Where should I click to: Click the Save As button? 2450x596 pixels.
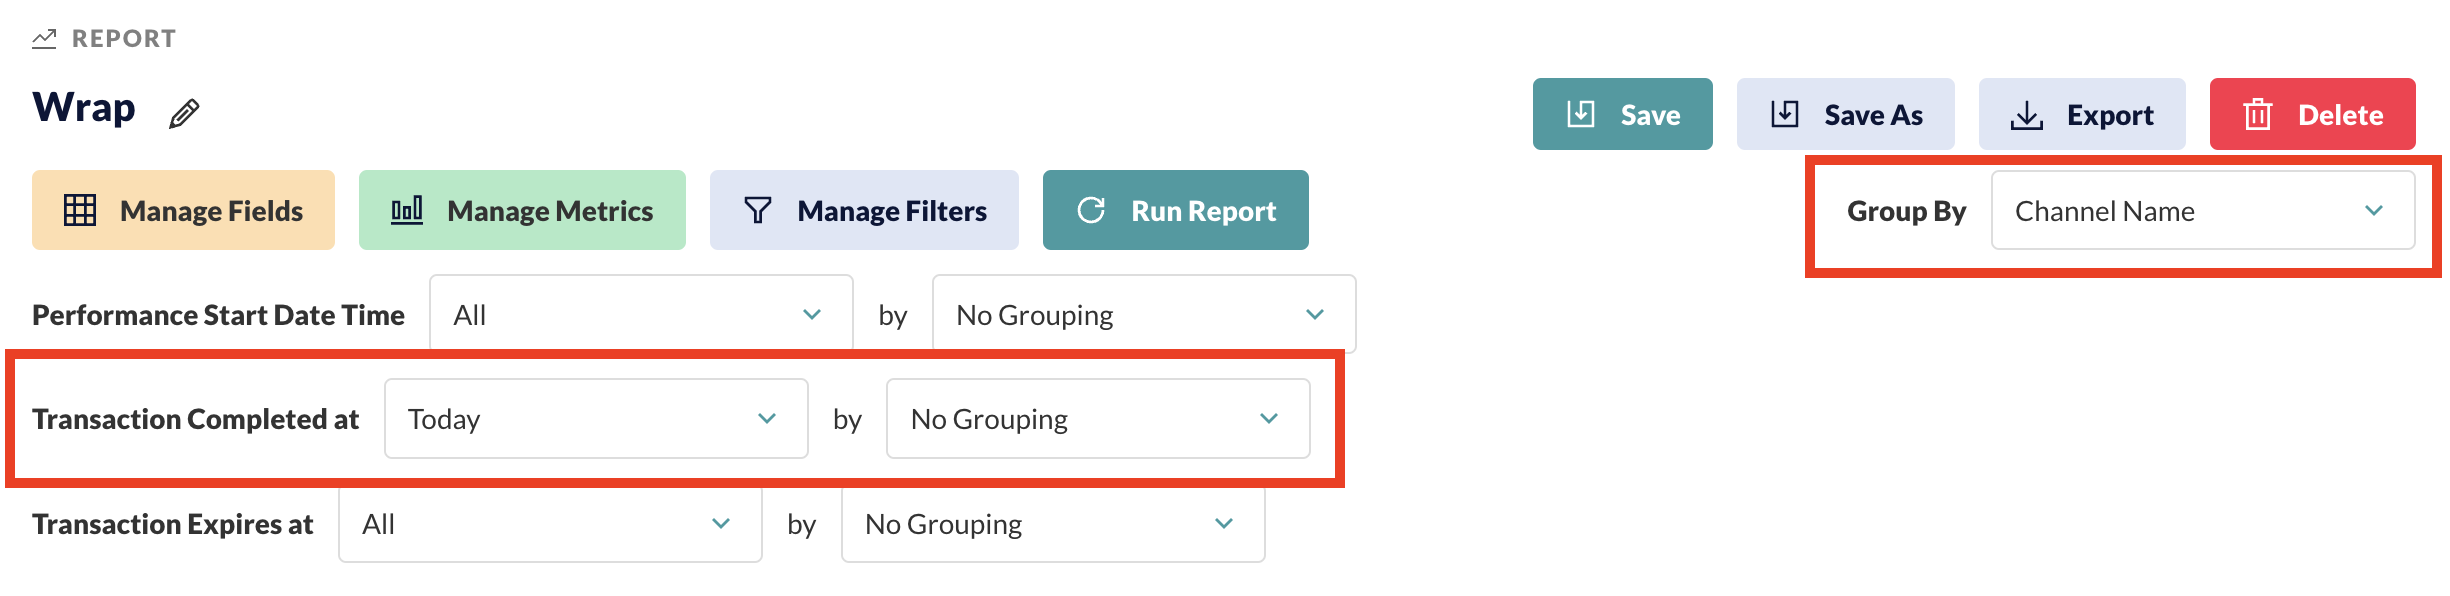[x=1845, y=114]
